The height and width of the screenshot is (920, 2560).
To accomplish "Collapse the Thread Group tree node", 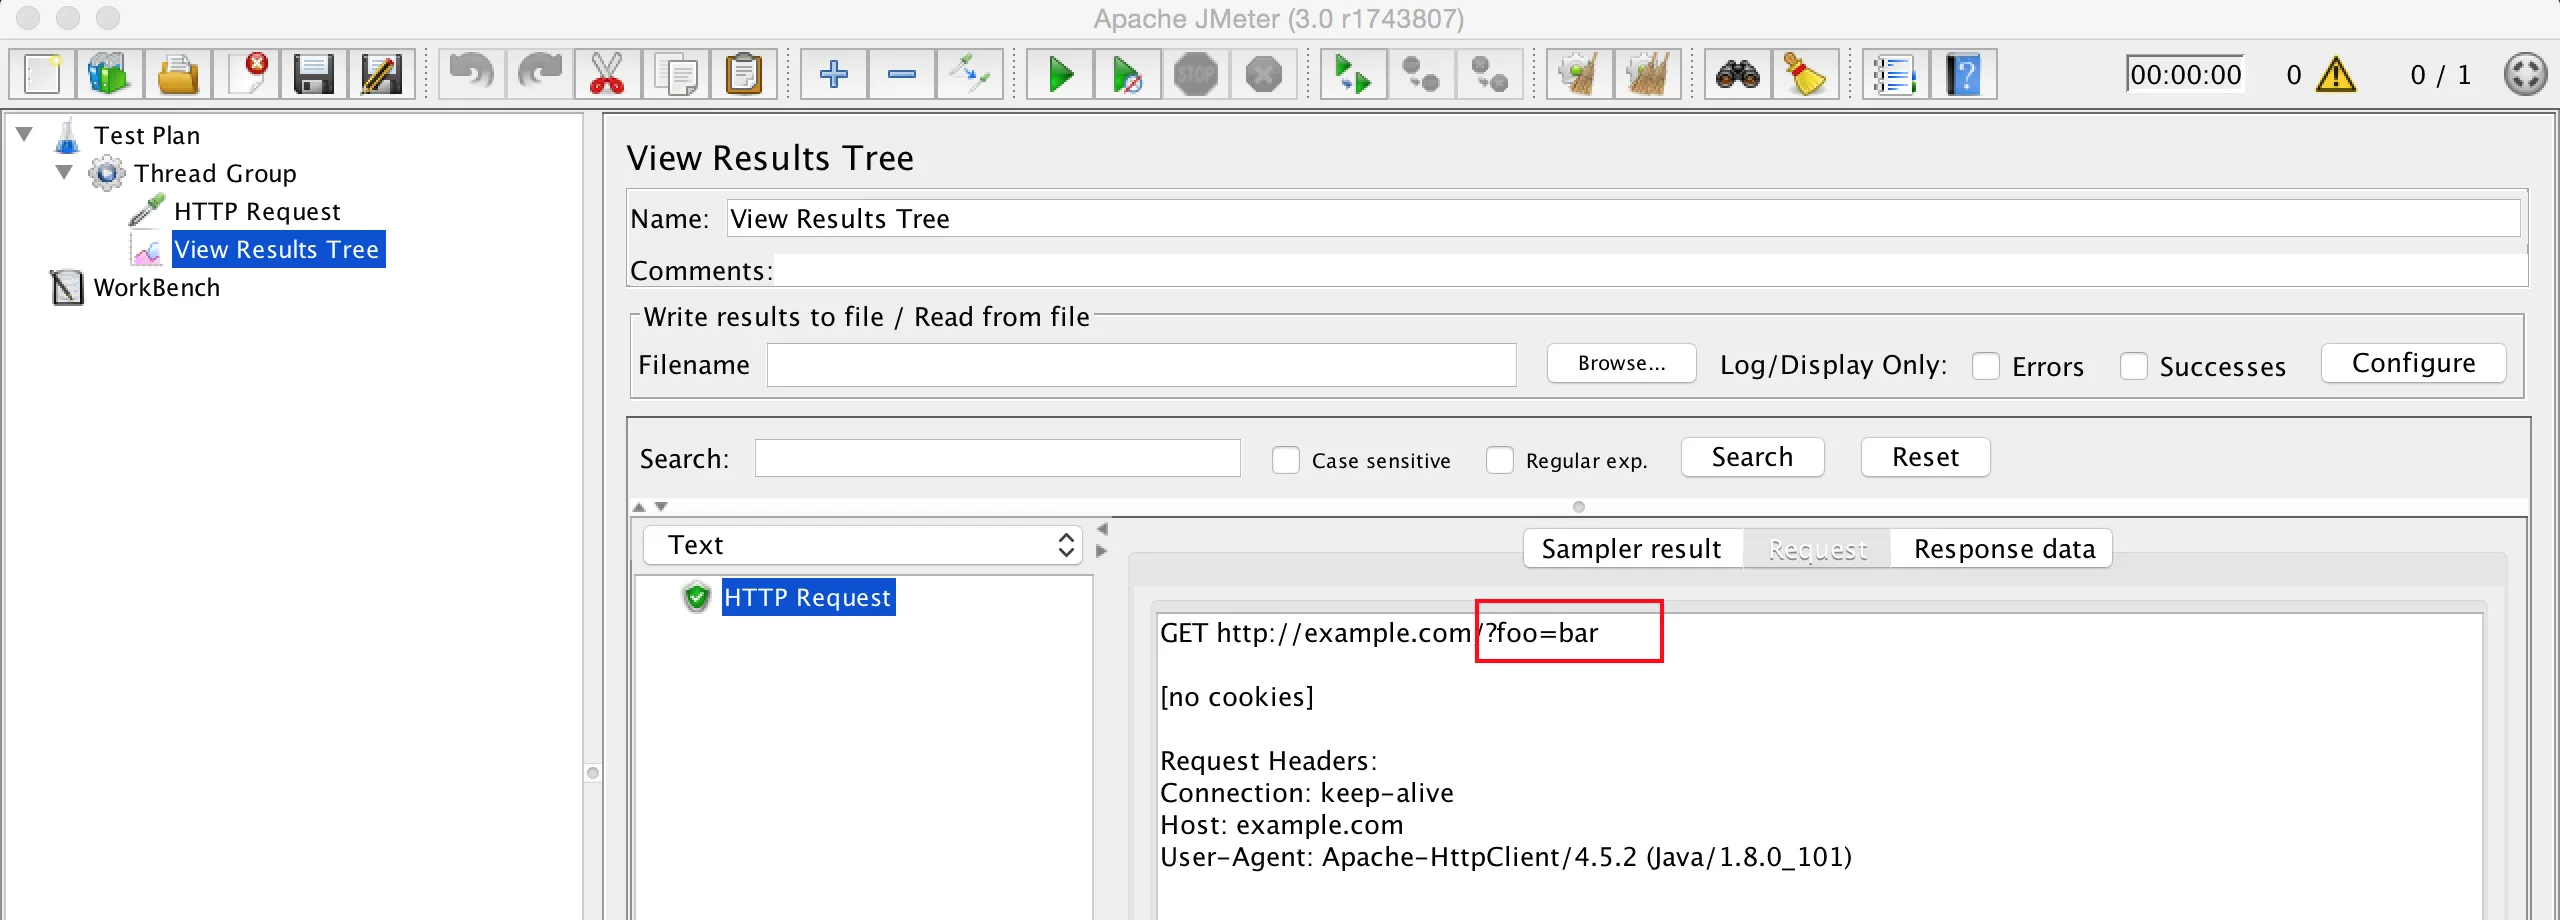I will click(x=65, y=172).
